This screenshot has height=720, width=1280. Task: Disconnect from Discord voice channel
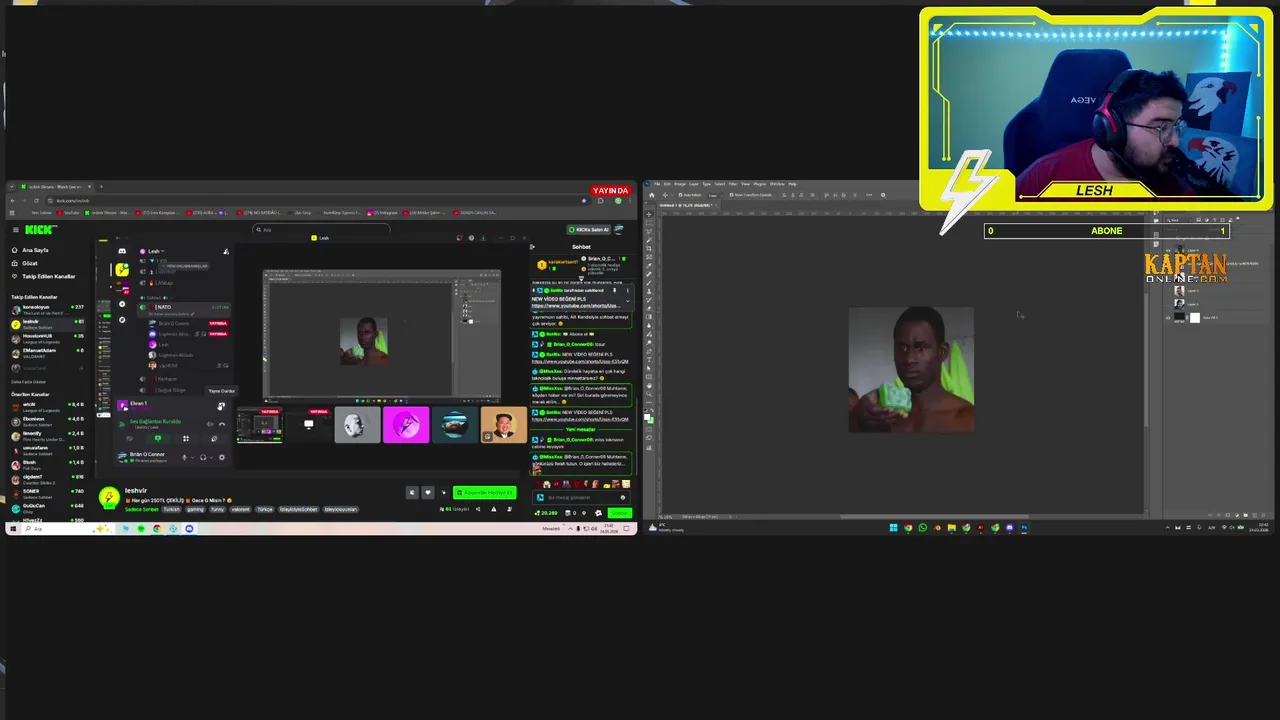pos(222,424)
